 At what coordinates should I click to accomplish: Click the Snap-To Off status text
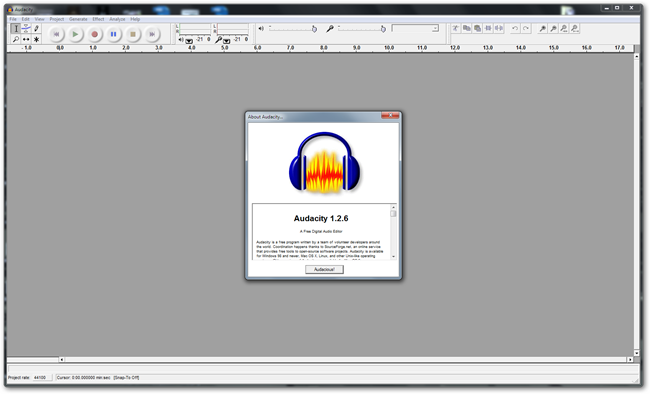126,378
